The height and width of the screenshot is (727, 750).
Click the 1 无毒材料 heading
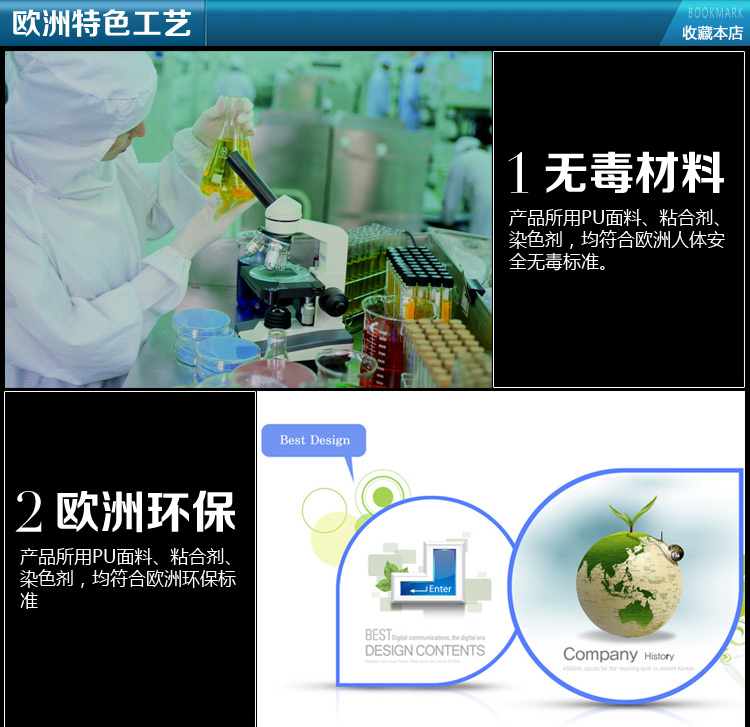pos(616,173)
